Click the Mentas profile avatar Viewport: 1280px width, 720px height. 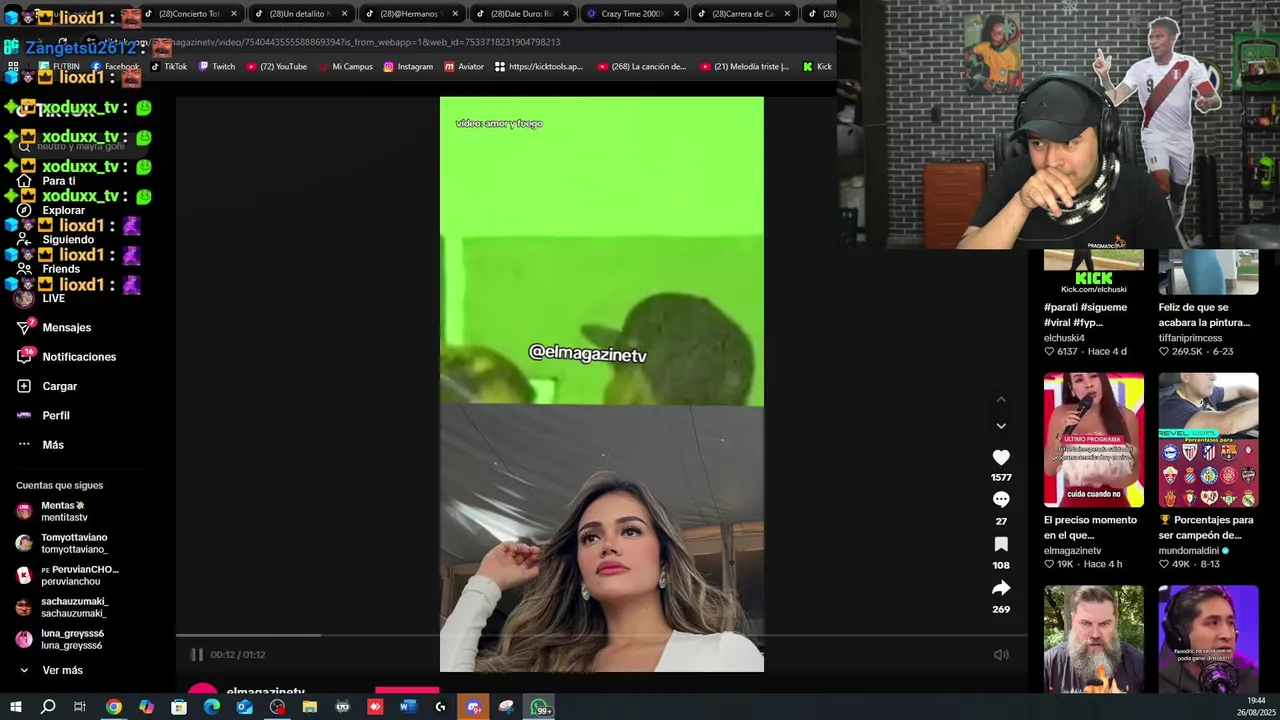click(24, 512)
